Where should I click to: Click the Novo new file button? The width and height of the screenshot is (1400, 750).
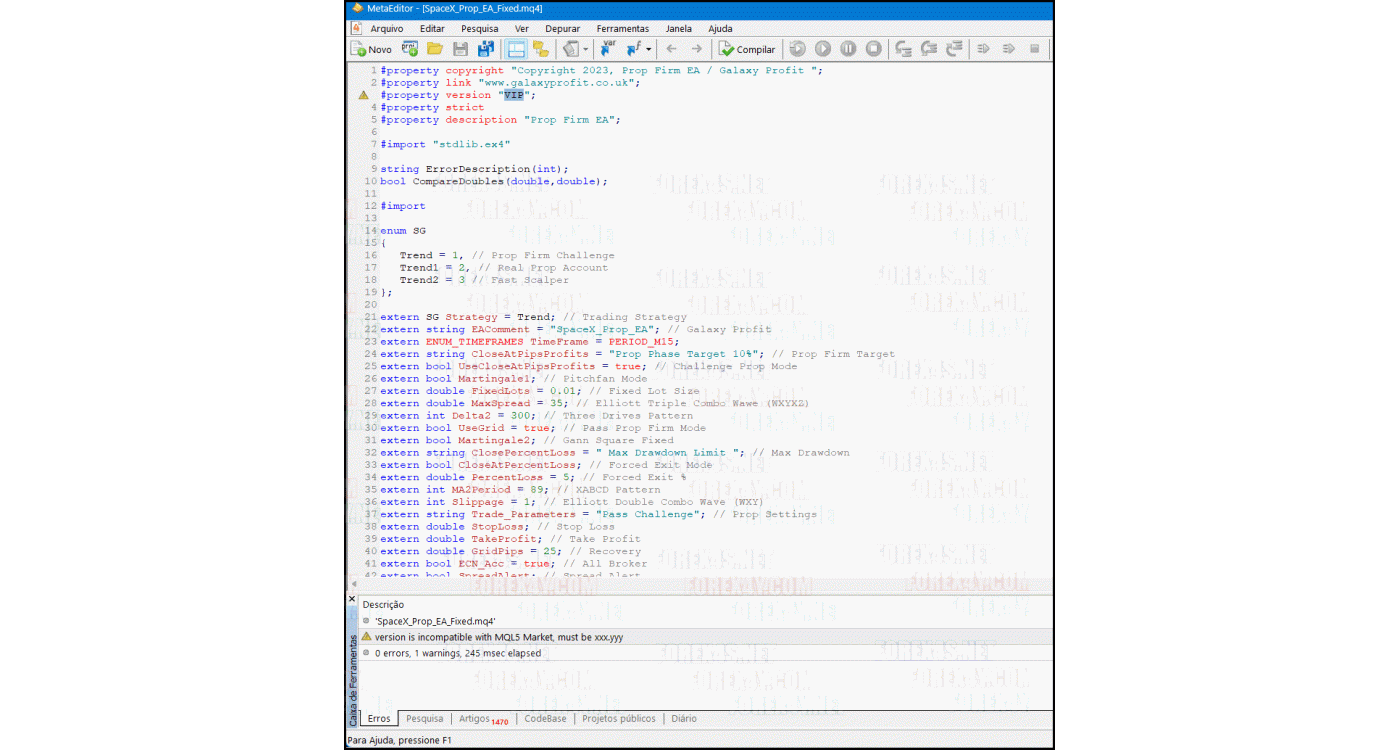pos(371,49)
